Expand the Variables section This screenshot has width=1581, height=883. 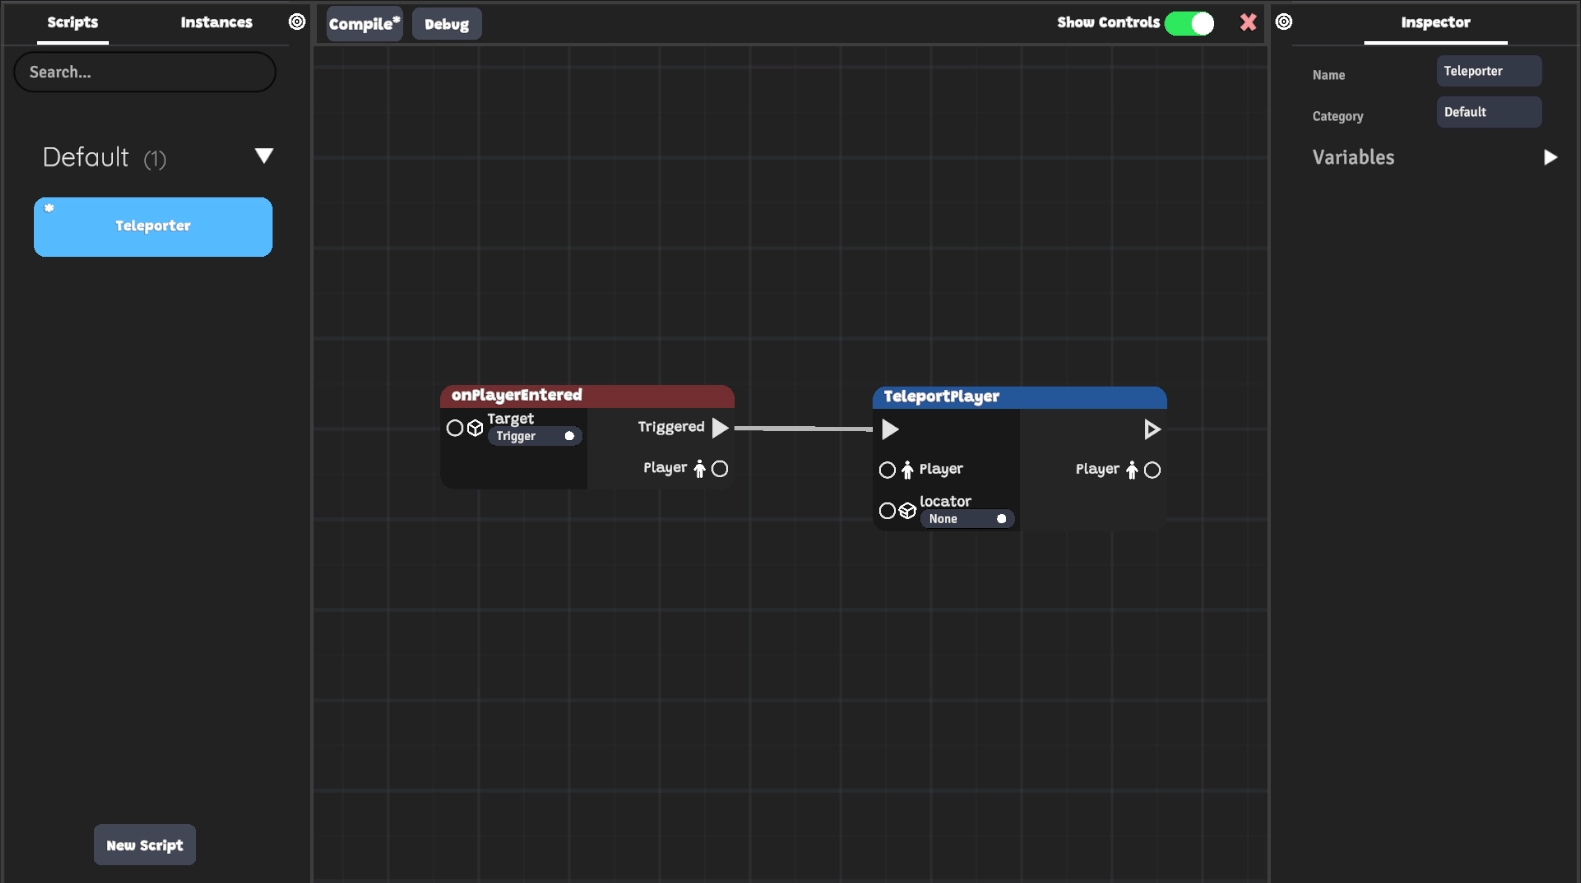pyautogui.click(x=1549, y=158)
